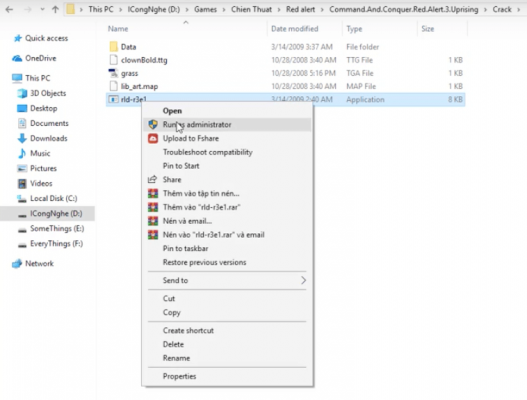
Task: Select 'Red alert' breadcrumb segment
Action: (300, 9)
